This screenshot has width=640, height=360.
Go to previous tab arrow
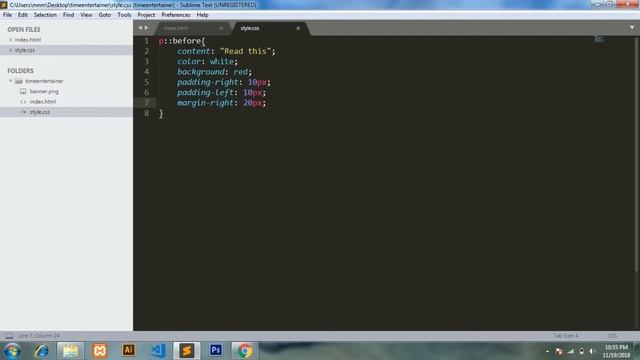click(140, 28)
